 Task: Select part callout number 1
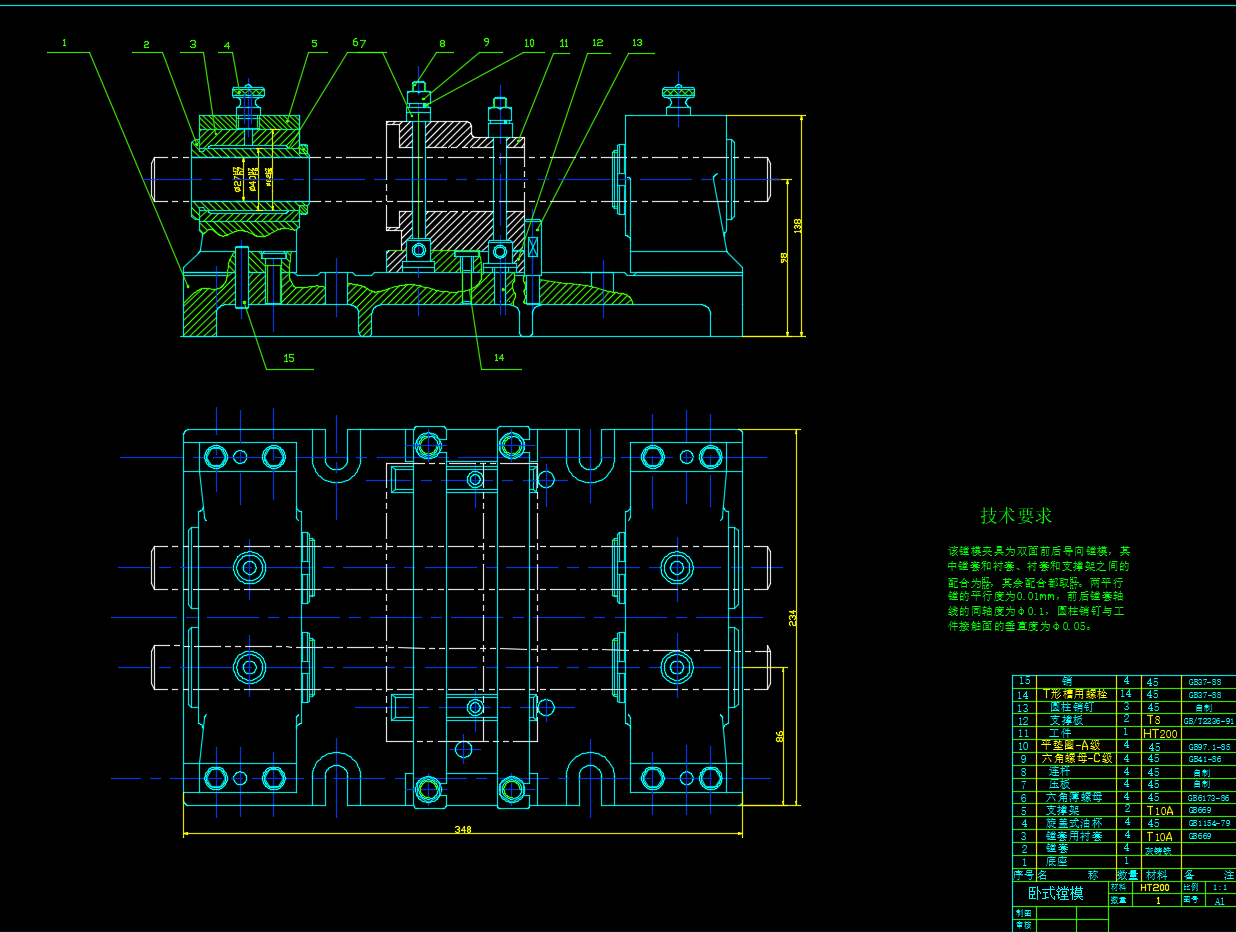point(64,43)
